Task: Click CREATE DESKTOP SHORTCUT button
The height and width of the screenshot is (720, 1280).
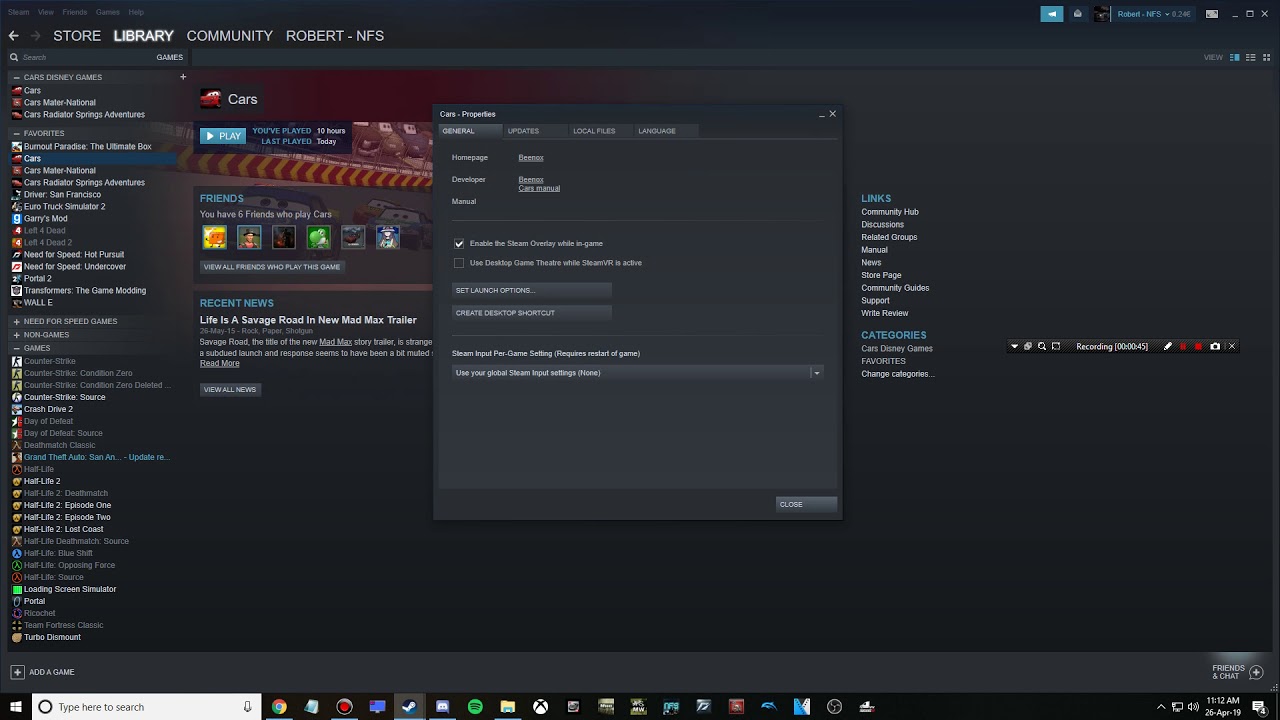Action: pyautogui.click(x=531, y=313)
